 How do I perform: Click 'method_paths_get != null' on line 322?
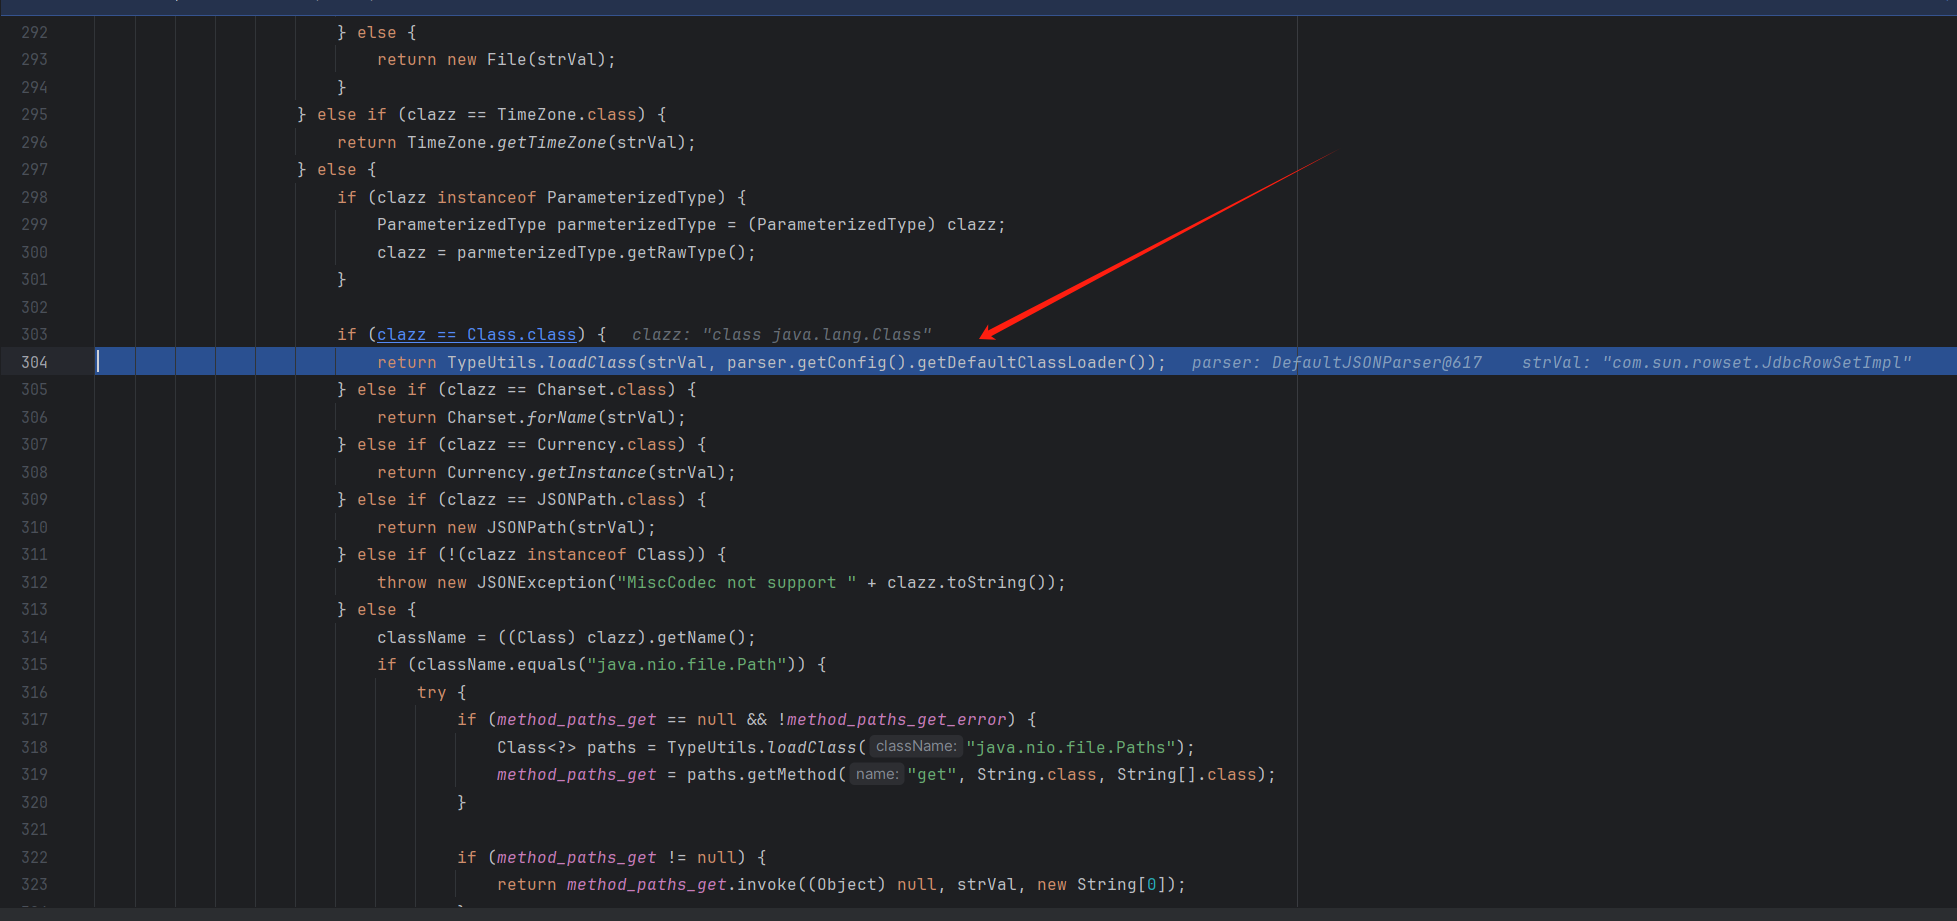click(617, 857)
